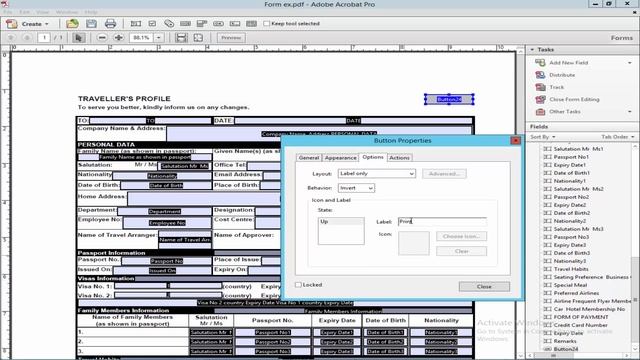The image size is (640, 360).
Task: Click the Close Form Editing icon
Action: [x=540, y=99]
